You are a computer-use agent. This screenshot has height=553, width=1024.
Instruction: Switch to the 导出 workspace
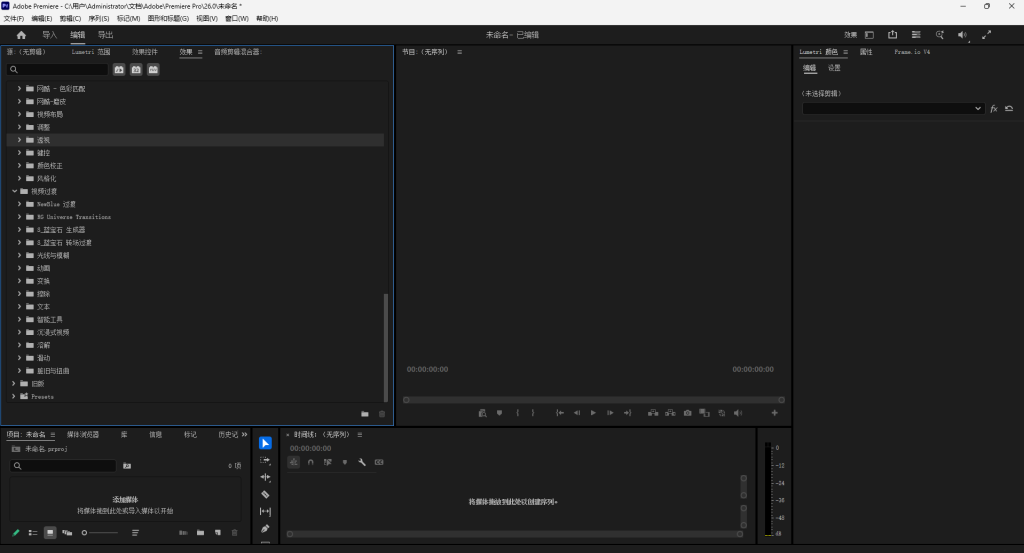tap(105, 35)
